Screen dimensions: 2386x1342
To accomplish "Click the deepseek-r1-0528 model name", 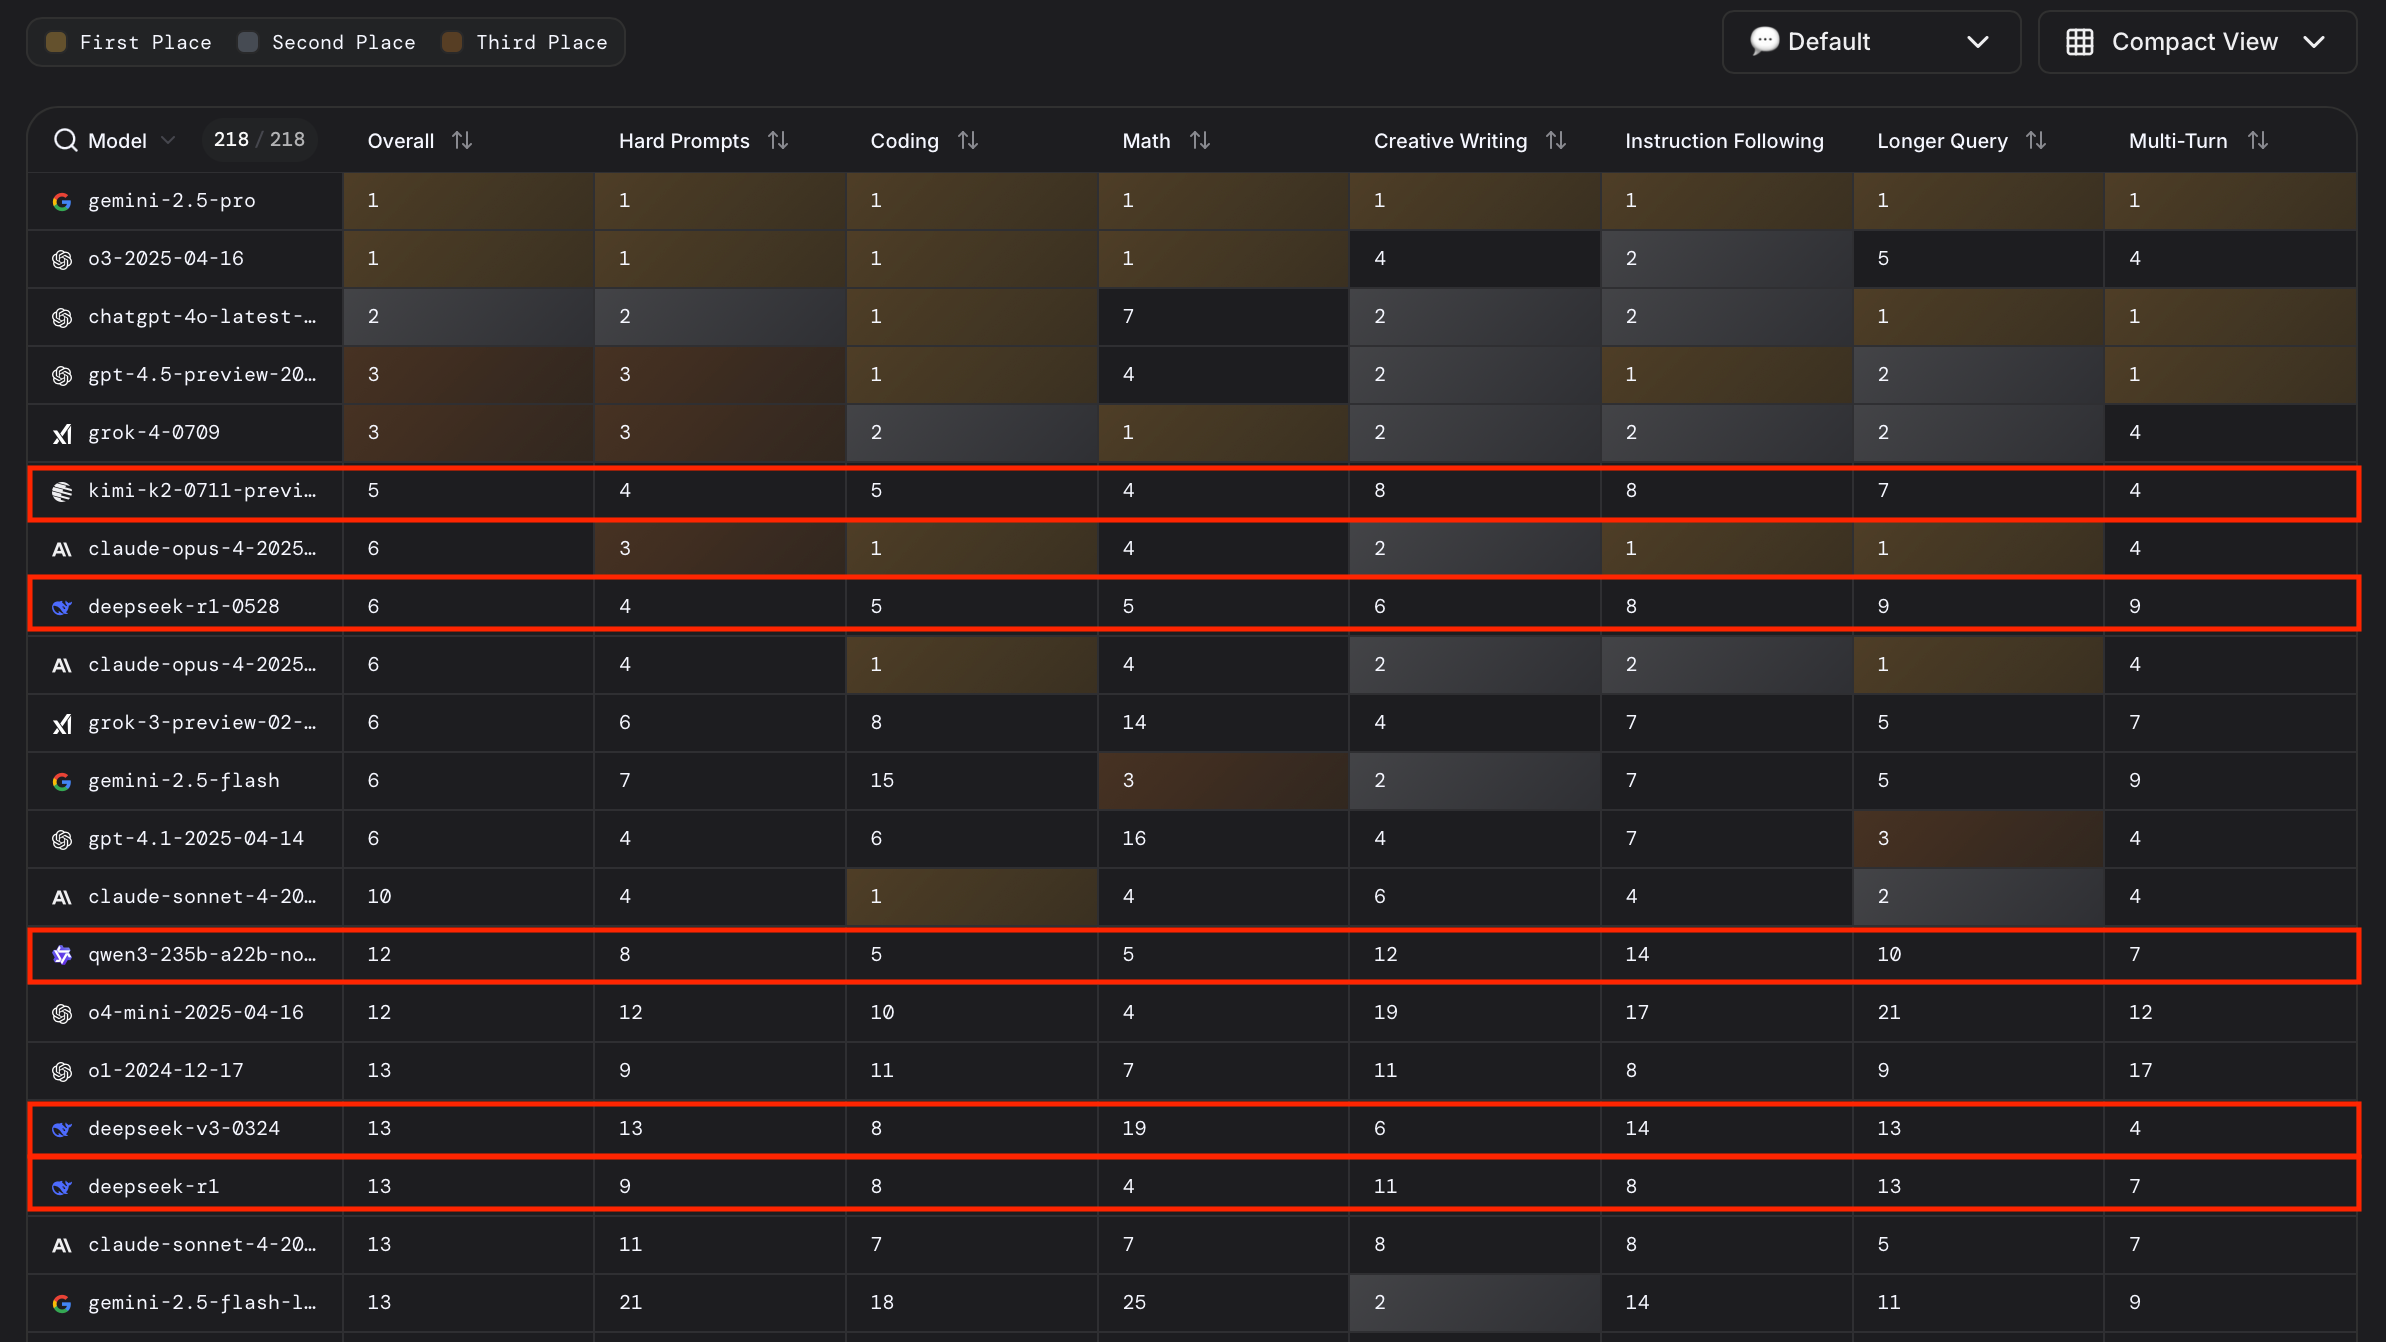I will [x=183, y=607].
